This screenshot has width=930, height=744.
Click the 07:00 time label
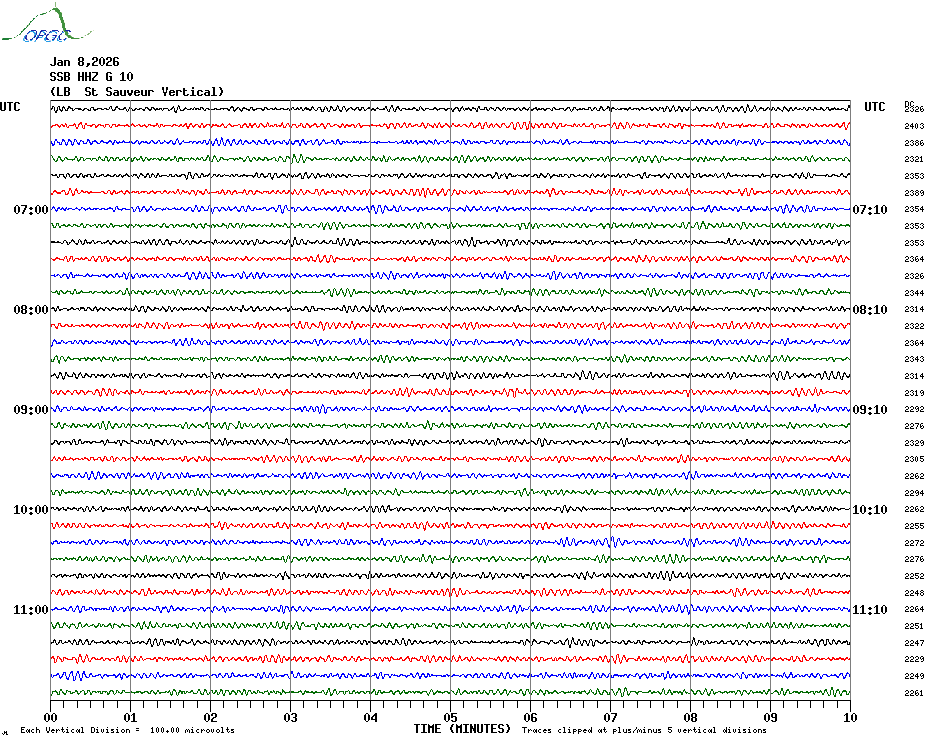31,209
